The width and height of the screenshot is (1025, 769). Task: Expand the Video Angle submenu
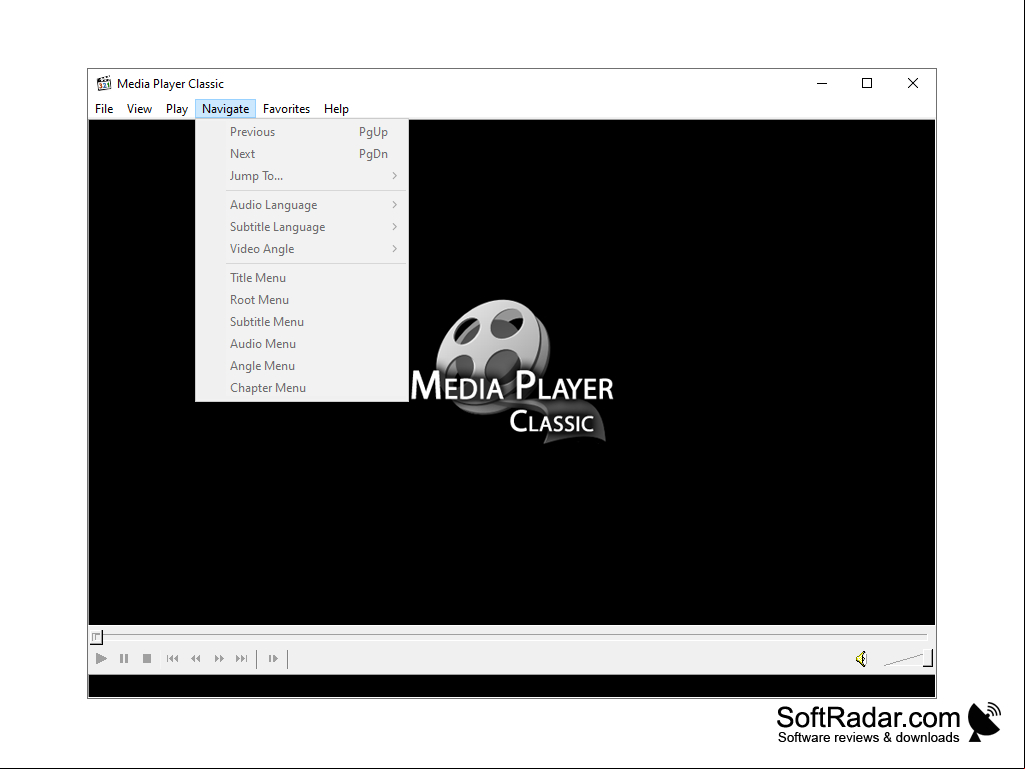tap(302, 249)
